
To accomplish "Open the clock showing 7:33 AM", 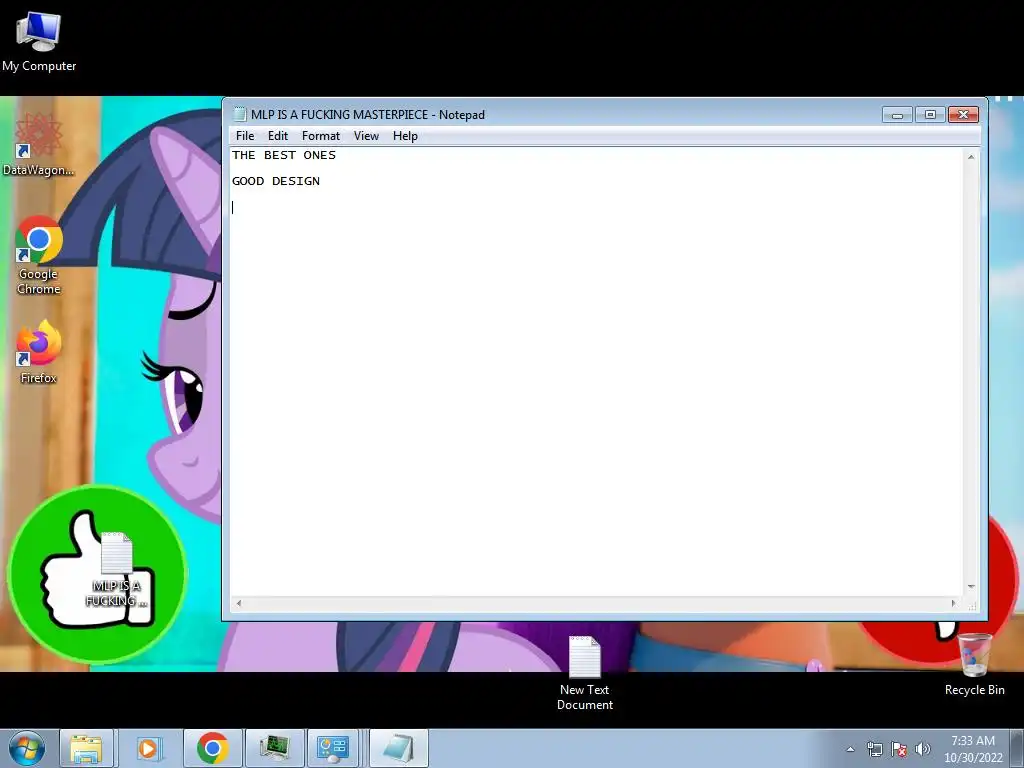I will [x=973, y=749].
